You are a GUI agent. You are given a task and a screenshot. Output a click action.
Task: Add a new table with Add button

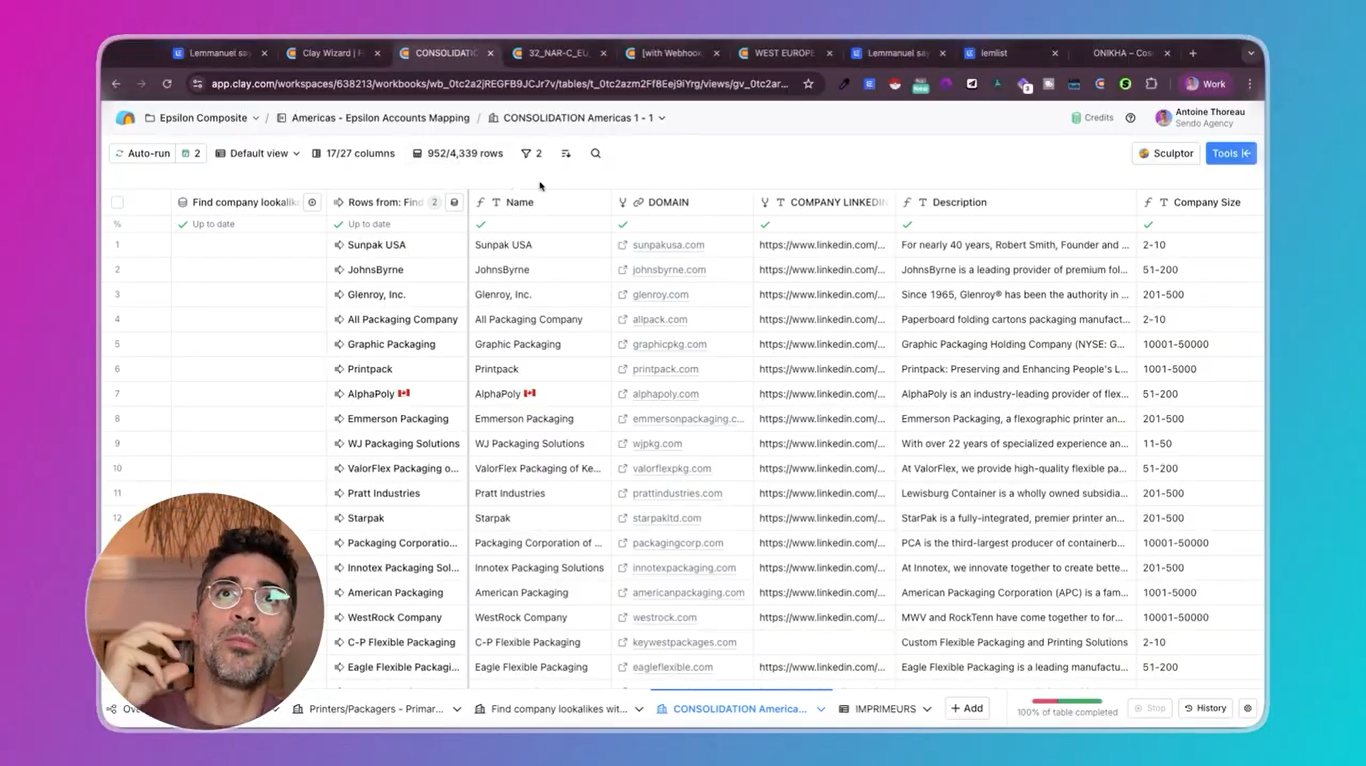(967, 708)
